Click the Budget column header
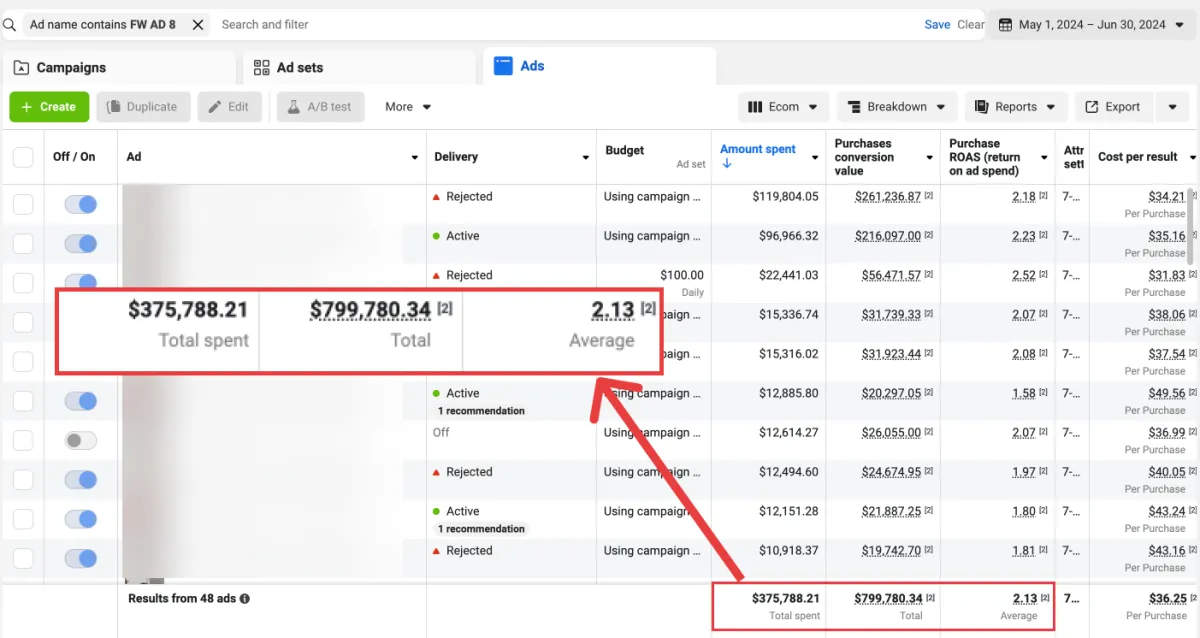Image resolution: width=1200 pixels, height=638 pixels. pos(625,150)
